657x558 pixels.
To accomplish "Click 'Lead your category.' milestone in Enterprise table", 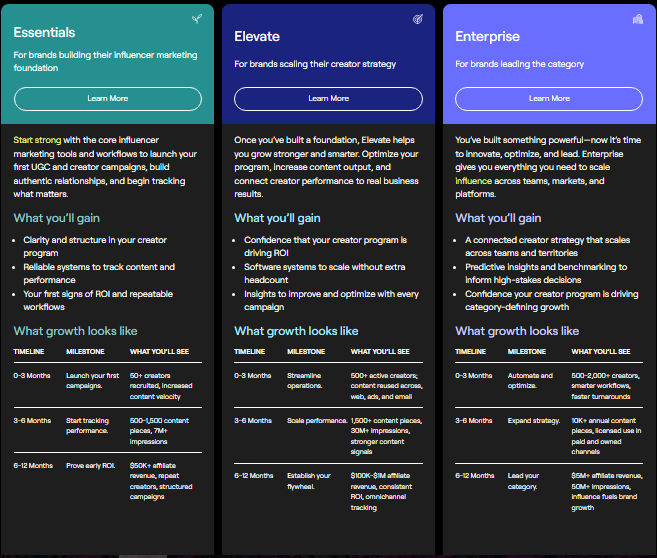I will click(x=523, y=481).
